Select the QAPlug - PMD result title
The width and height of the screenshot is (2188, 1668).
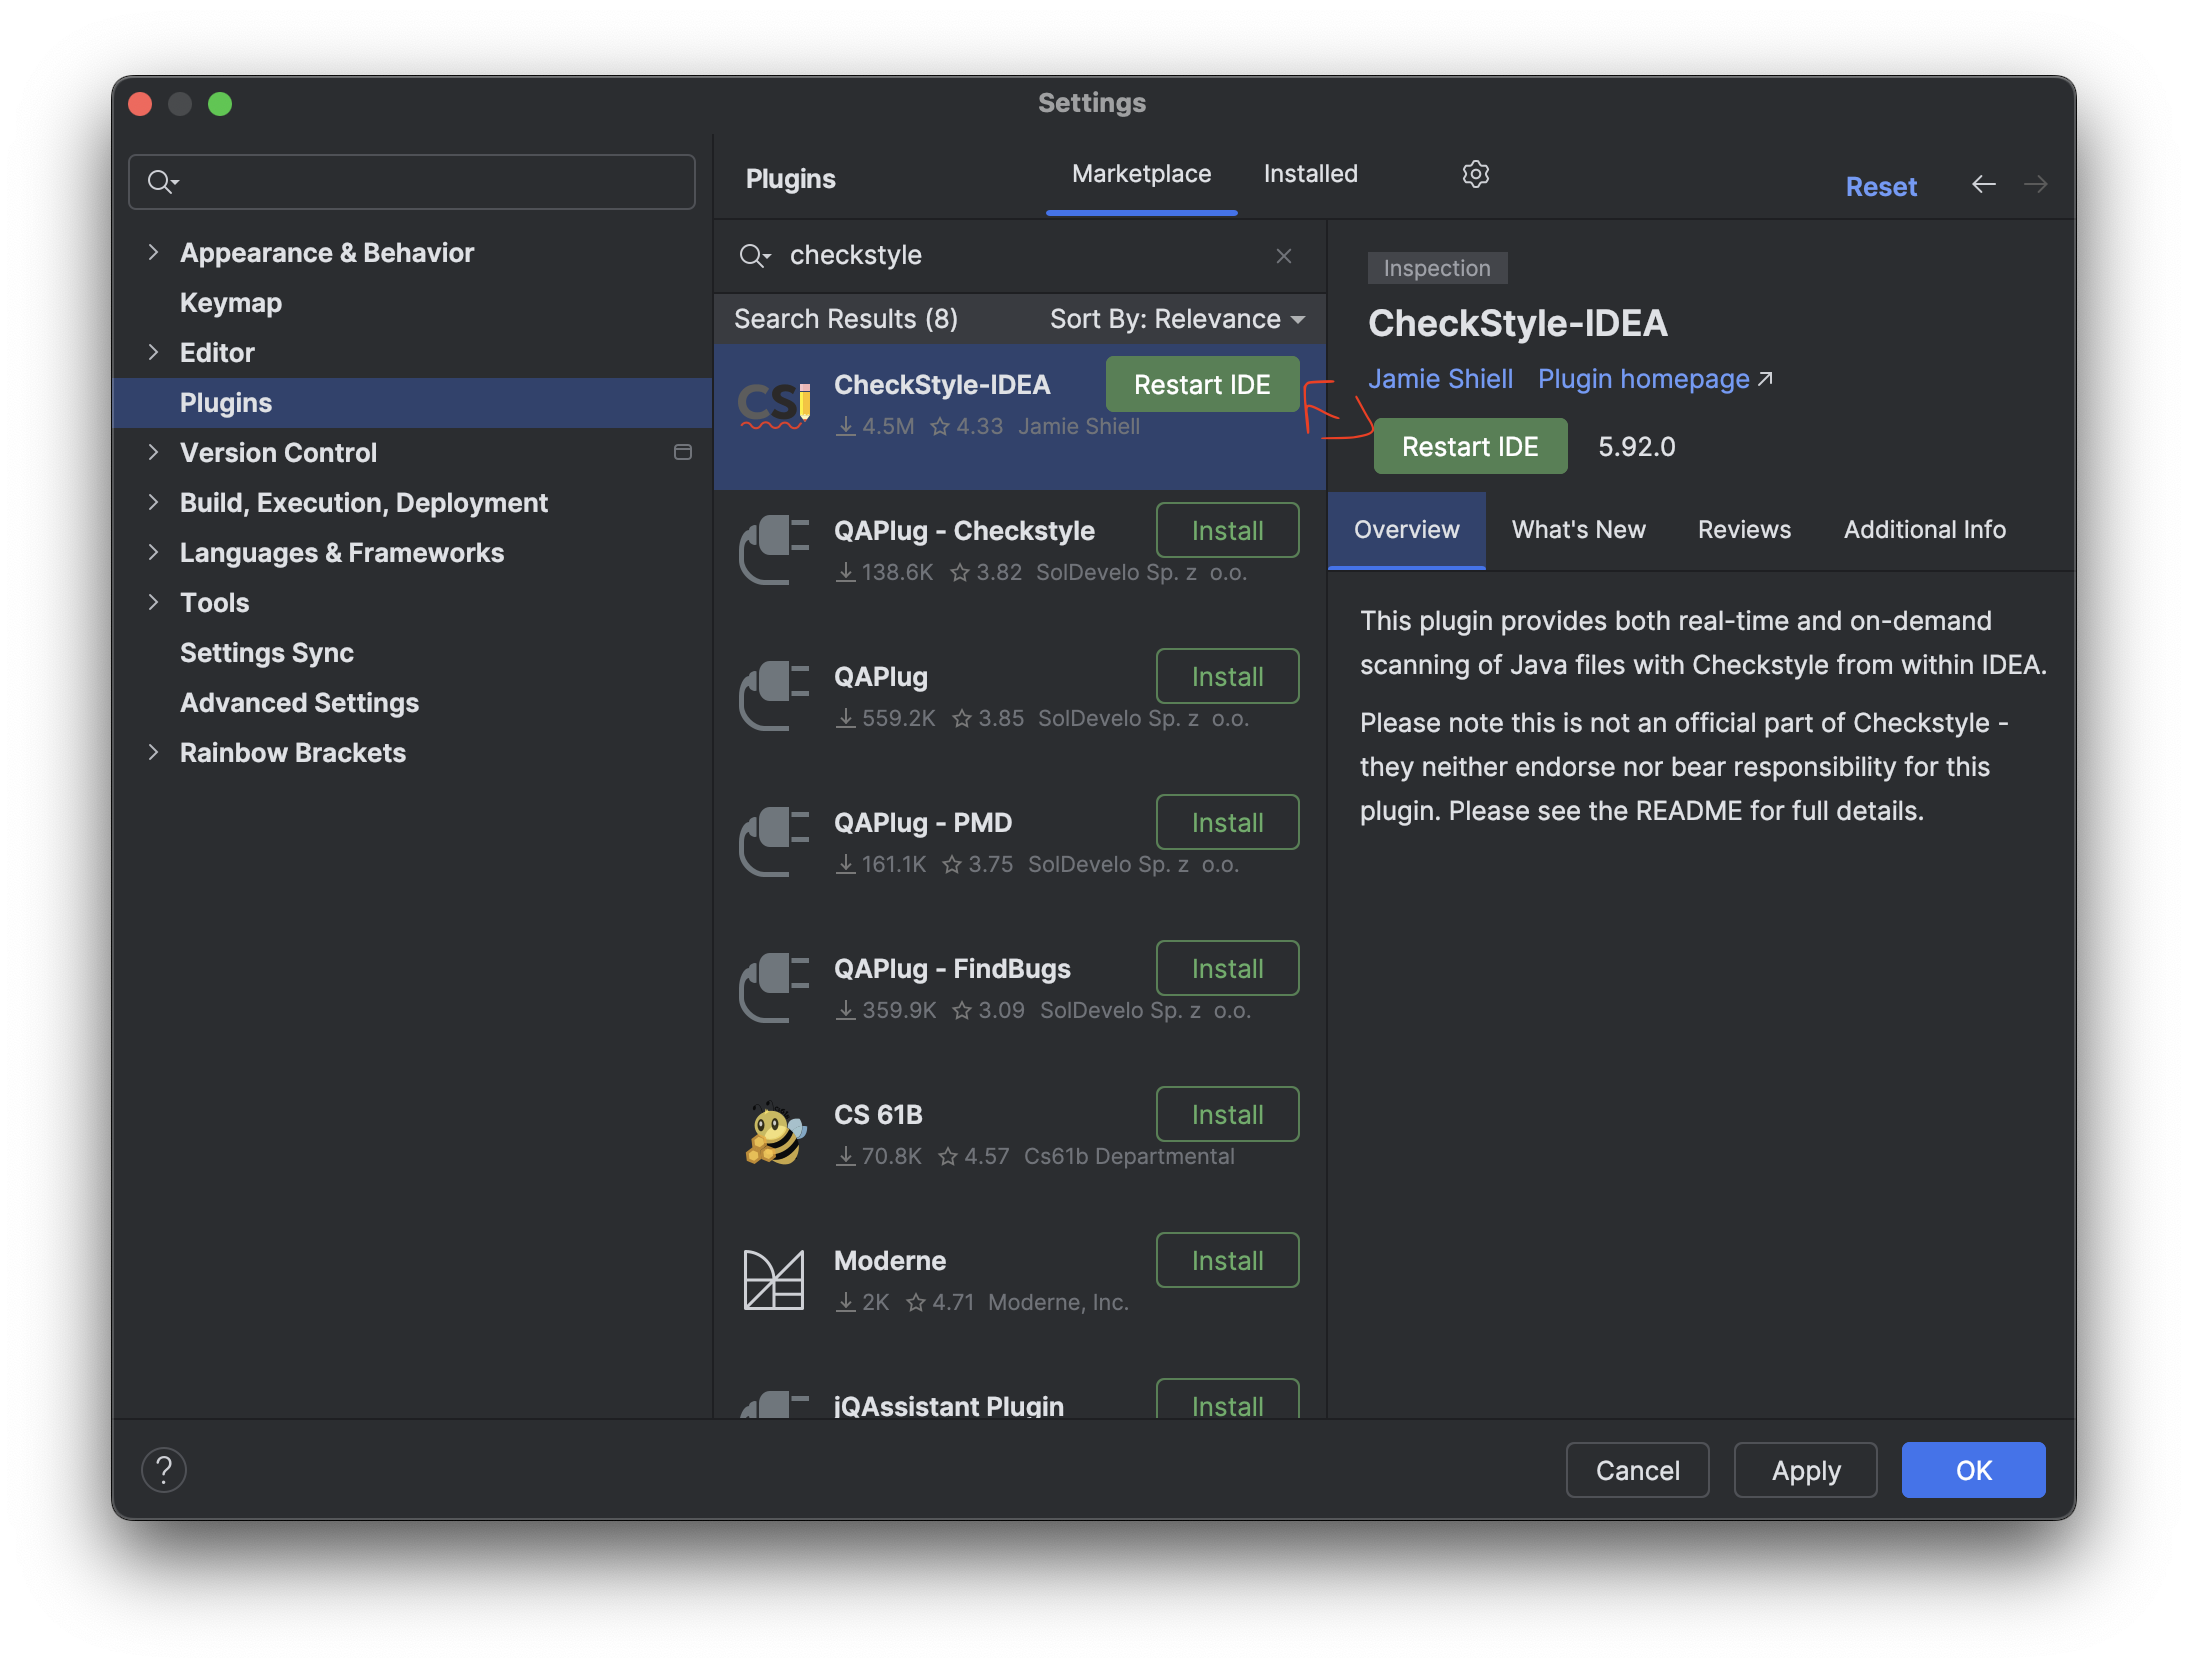click(923, 822)
